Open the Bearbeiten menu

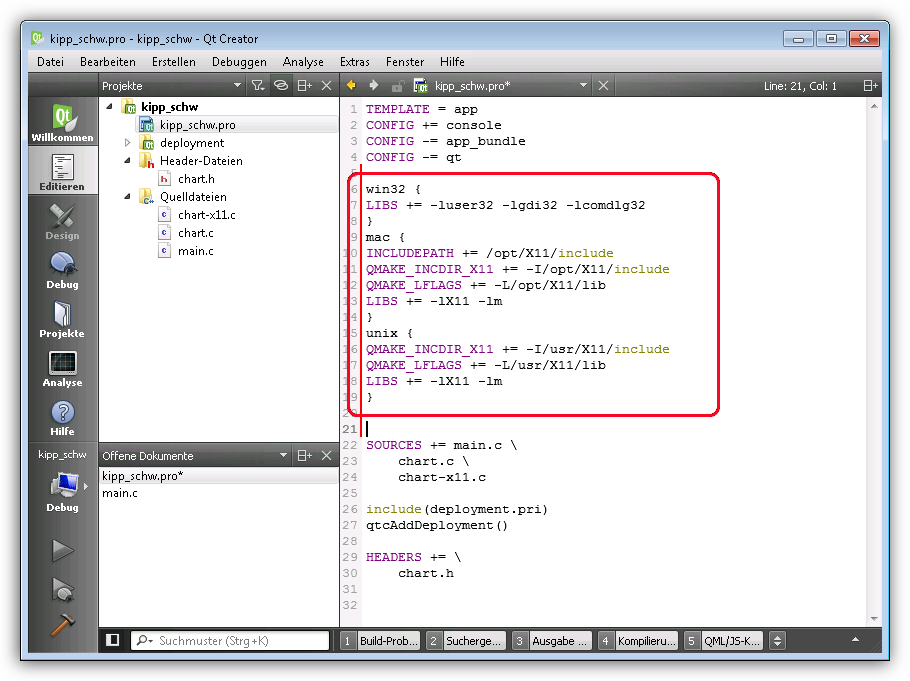pos(108,62)
